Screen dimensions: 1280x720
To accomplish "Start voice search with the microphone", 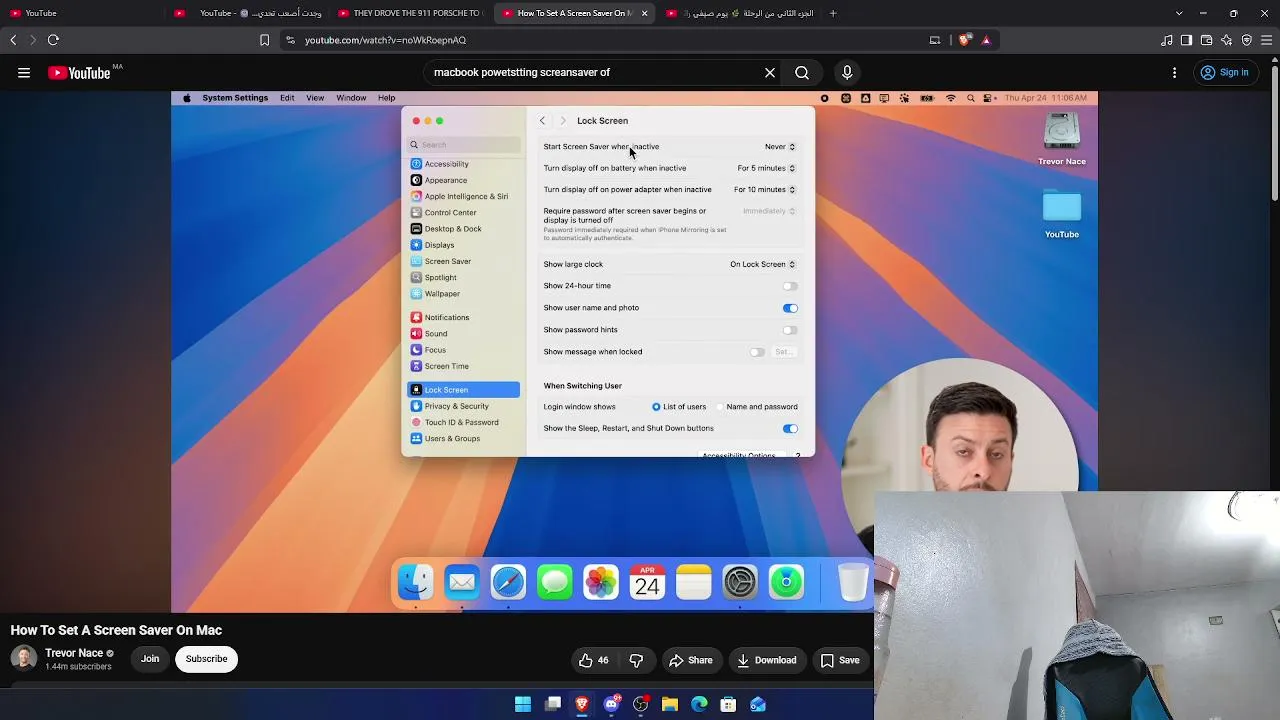I will pyautogui.click(x=847, y=72).
